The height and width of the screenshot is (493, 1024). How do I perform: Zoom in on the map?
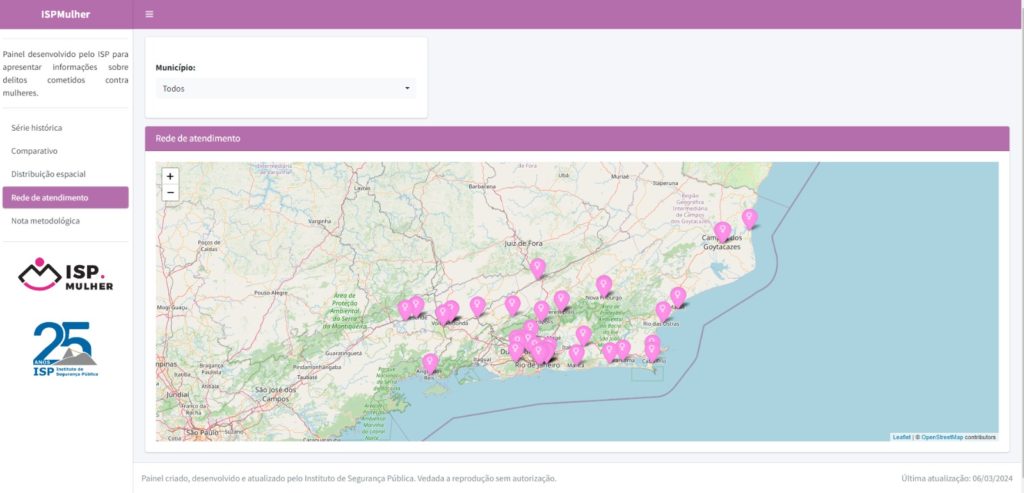(170, 176)
